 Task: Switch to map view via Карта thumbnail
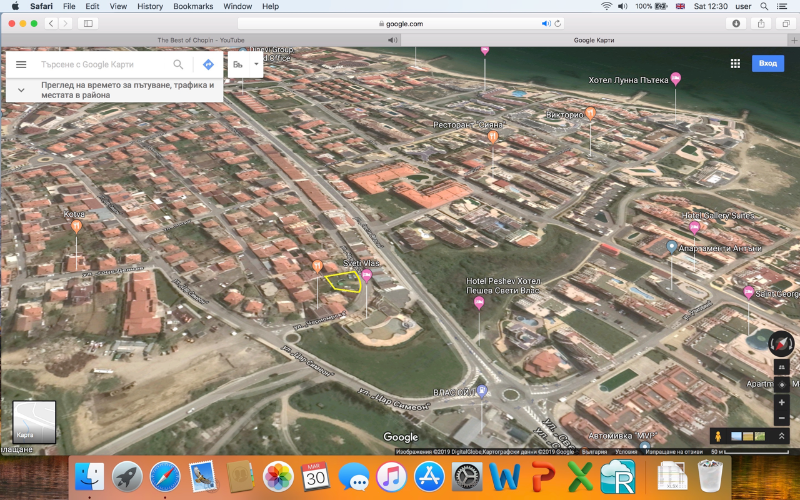[x=33, y=421]
